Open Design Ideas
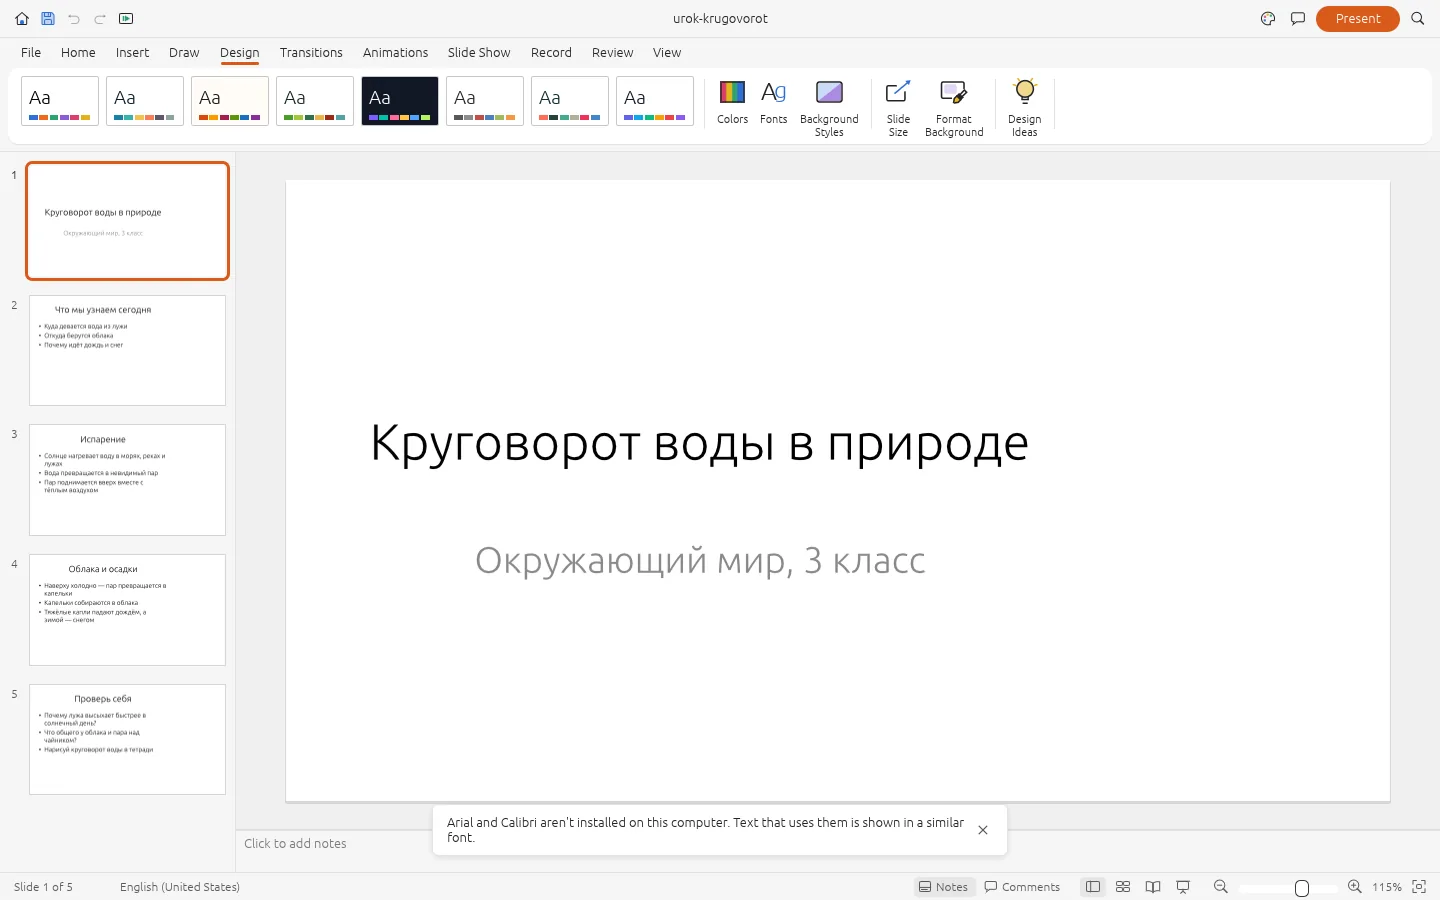This screenshot has width=1440, height=900. tap(1024, 108)
